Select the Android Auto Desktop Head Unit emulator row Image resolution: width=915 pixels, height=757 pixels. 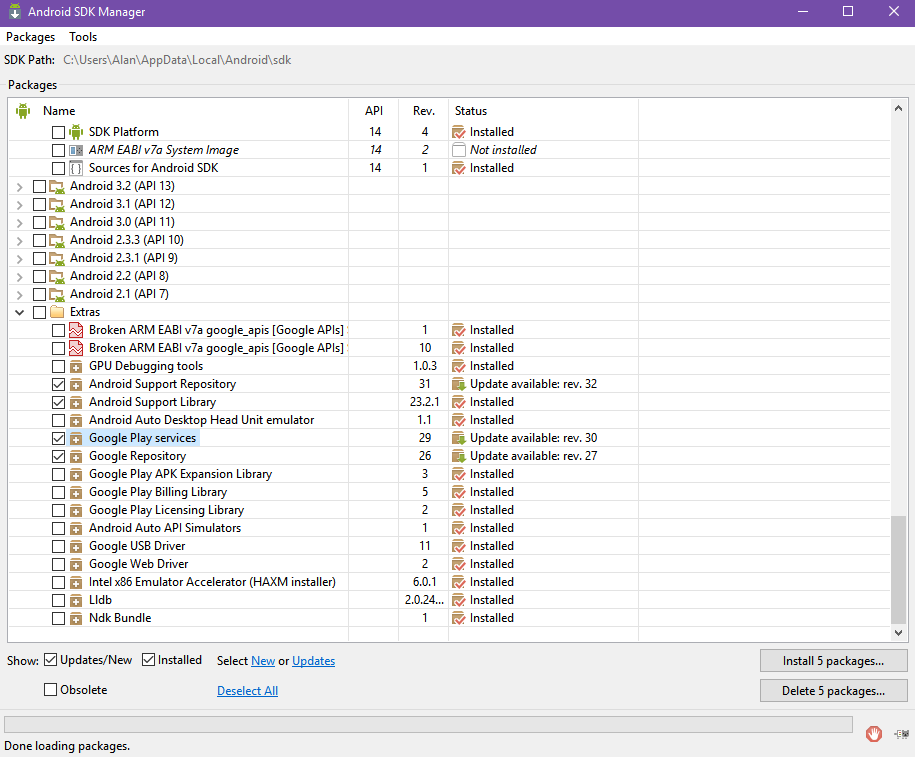pyautogui.click(x=449, y=420)
